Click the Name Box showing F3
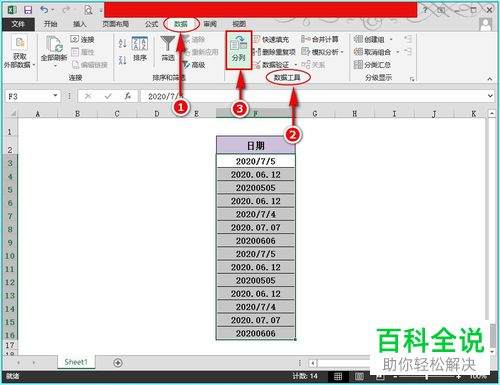500x385 pixels. tap(29, 96)
